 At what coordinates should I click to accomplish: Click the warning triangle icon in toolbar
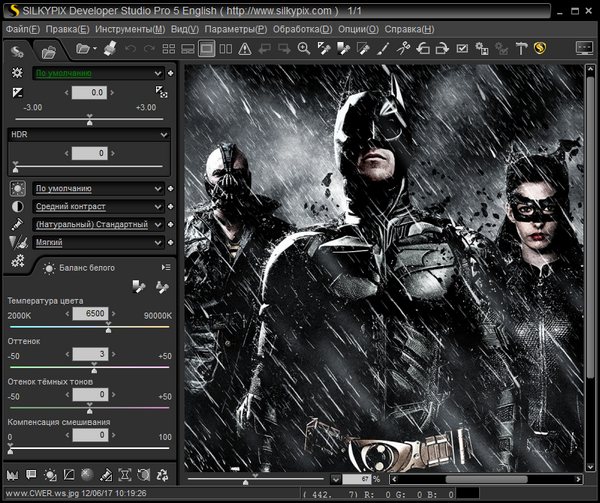[x=244, y=48]
